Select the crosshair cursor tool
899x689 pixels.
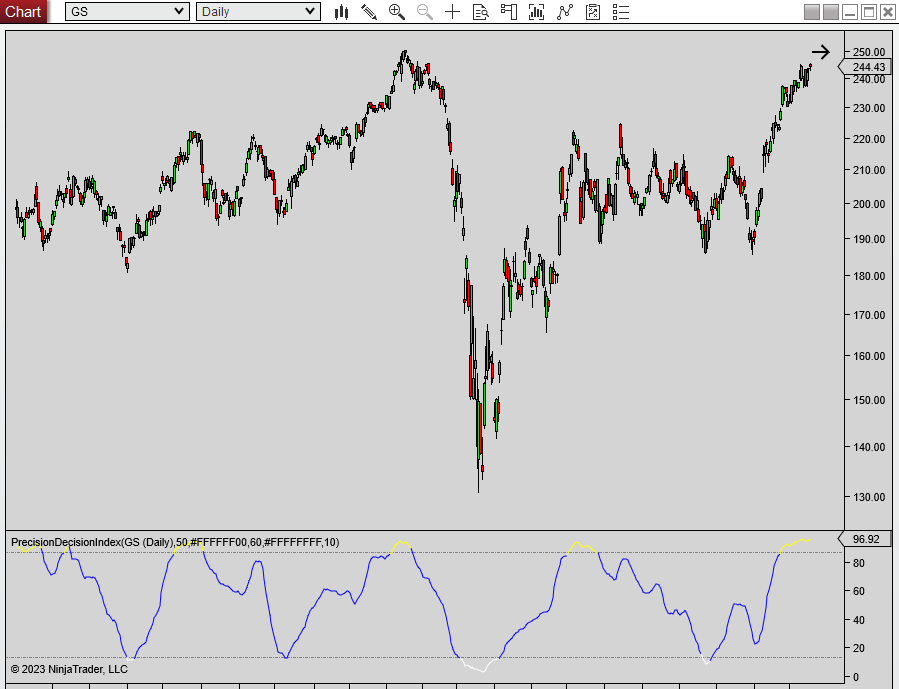click(x=453, y=12)
